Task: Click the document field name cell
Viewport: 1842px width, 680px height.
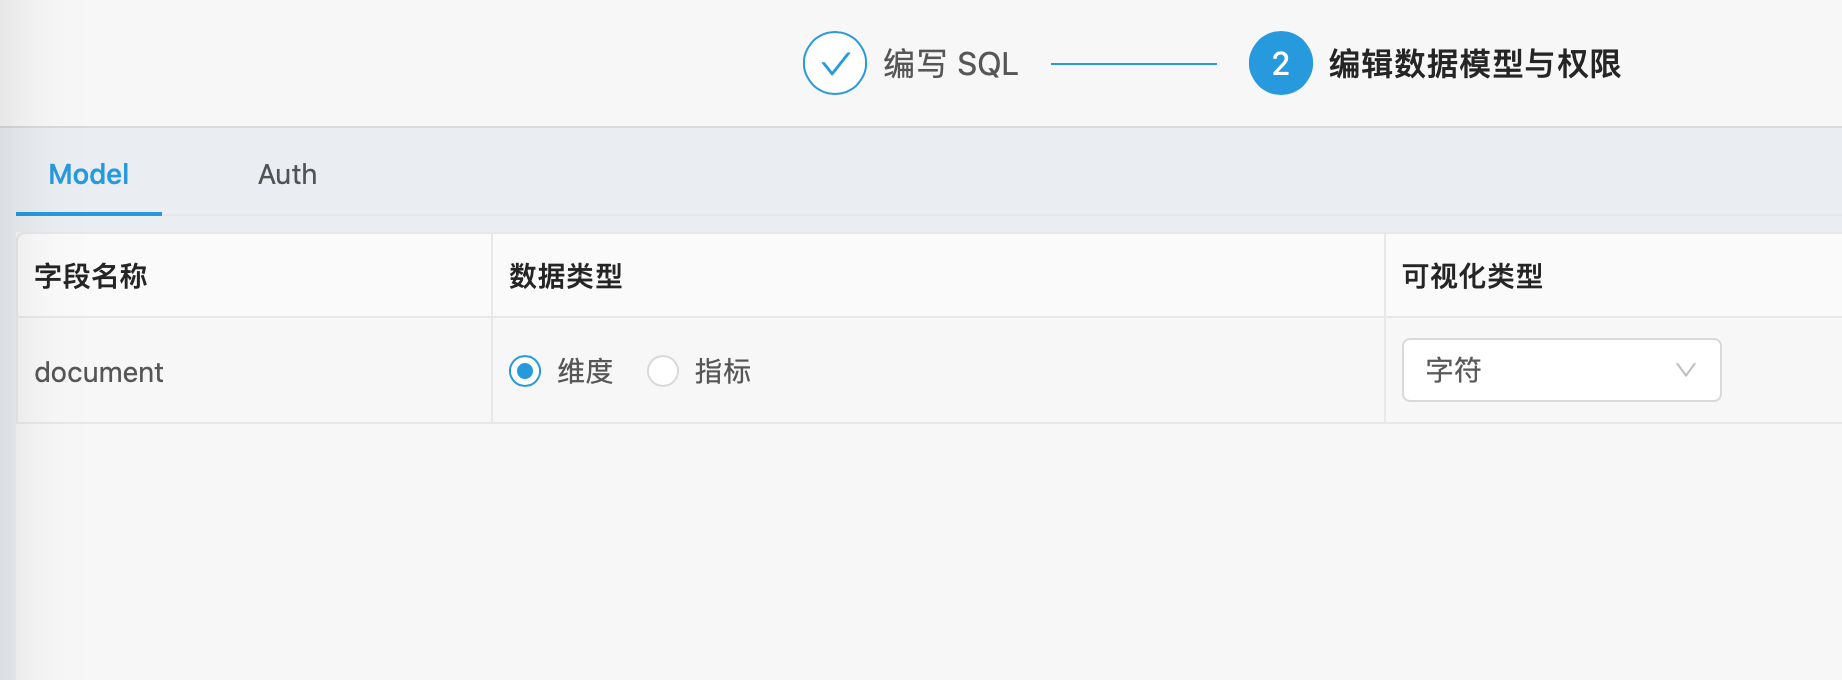Action: tap(99, 371)
